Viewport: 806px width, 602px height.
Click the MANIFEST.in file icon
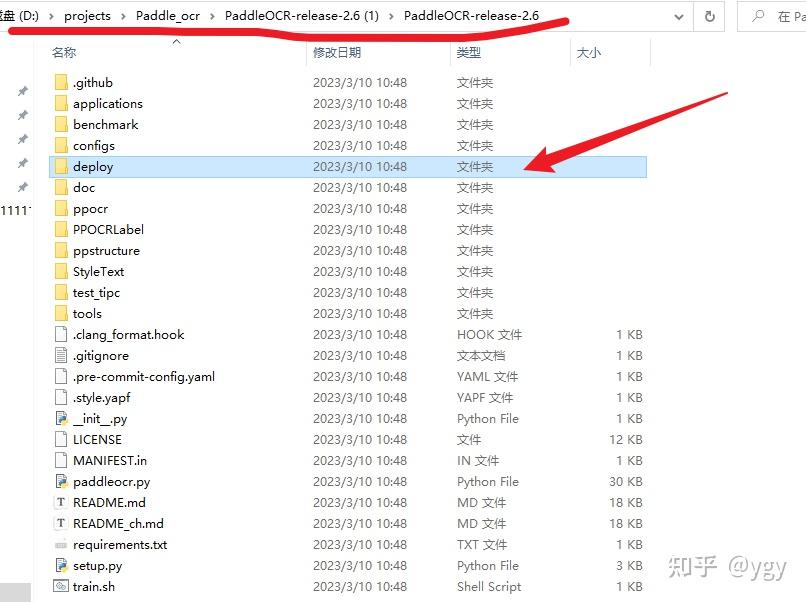pyautogui.click(x=61, y=461)
